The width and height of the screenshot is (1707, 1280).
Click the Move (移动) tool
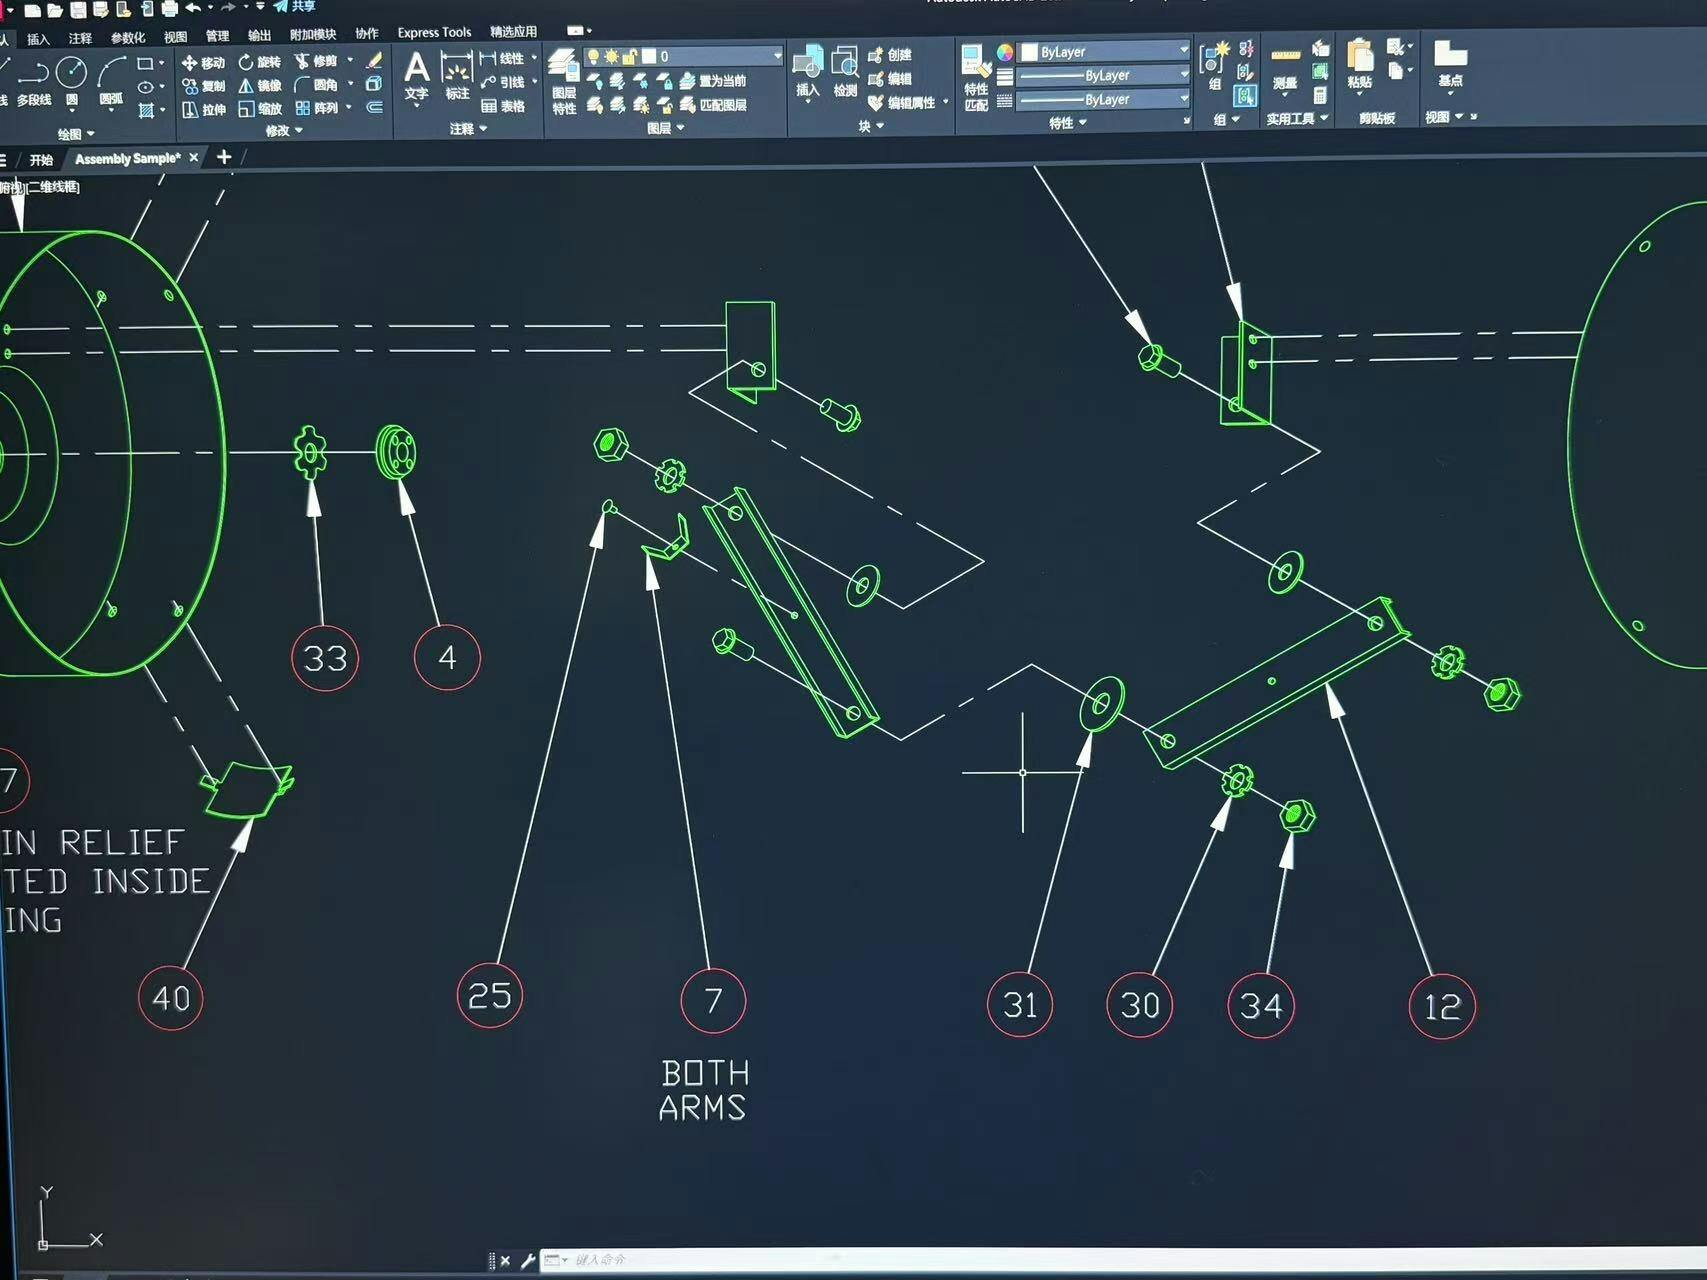coord(203,62)
